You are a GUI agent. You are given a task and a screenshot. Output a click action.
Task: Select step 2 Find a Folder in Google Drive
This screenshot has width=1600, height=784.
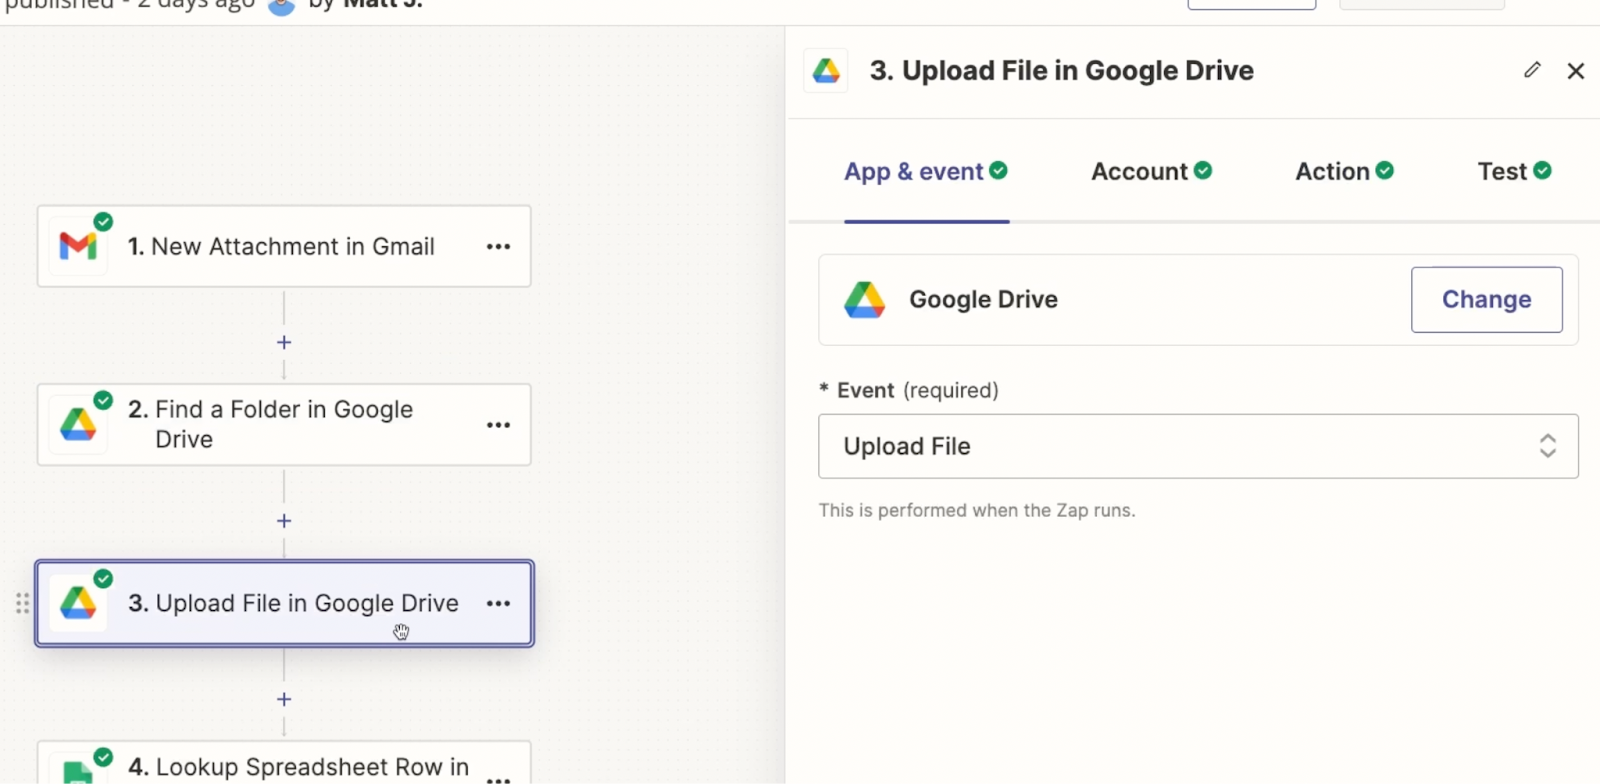(x=284, y=425)
